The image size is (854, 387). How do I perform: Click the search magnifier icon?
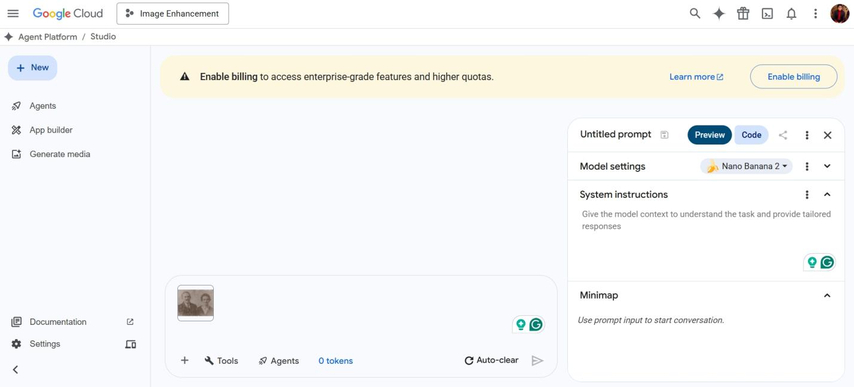click(695, 14)
